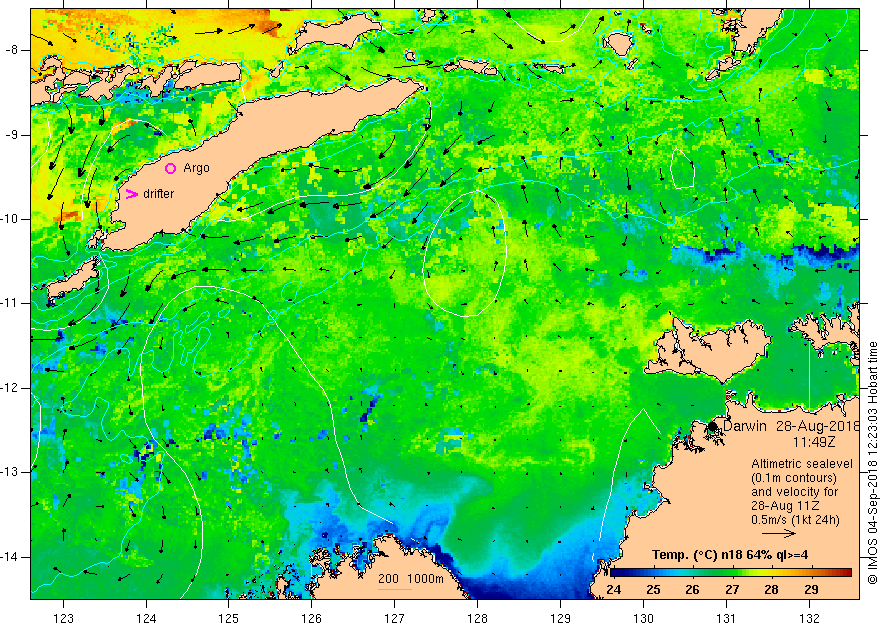Viewport: 880px width, 630px height.
Task: Click longitude axis label '128'
Action: (478, 619)
